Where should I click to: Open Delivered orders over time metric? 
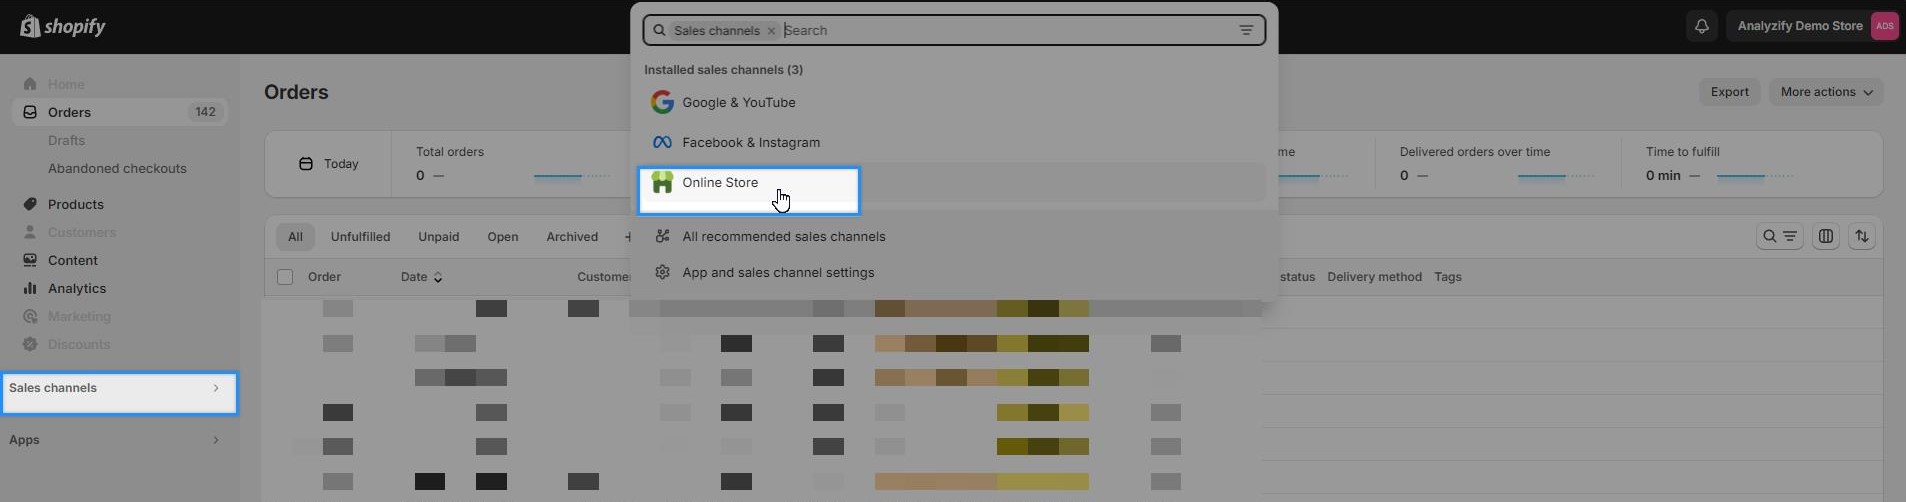pyautogui.click(x=1497, y=164)
